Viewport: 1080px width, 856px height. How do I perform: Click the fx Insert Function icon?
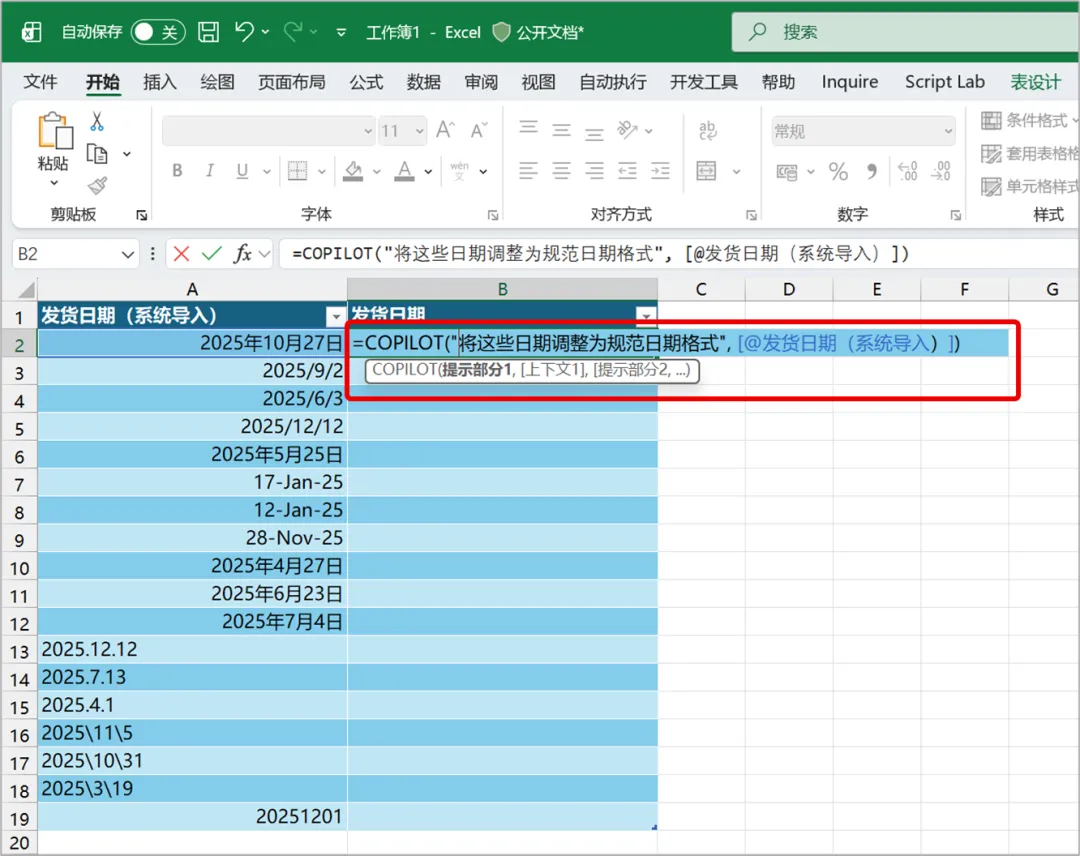[x=242, y=254]
